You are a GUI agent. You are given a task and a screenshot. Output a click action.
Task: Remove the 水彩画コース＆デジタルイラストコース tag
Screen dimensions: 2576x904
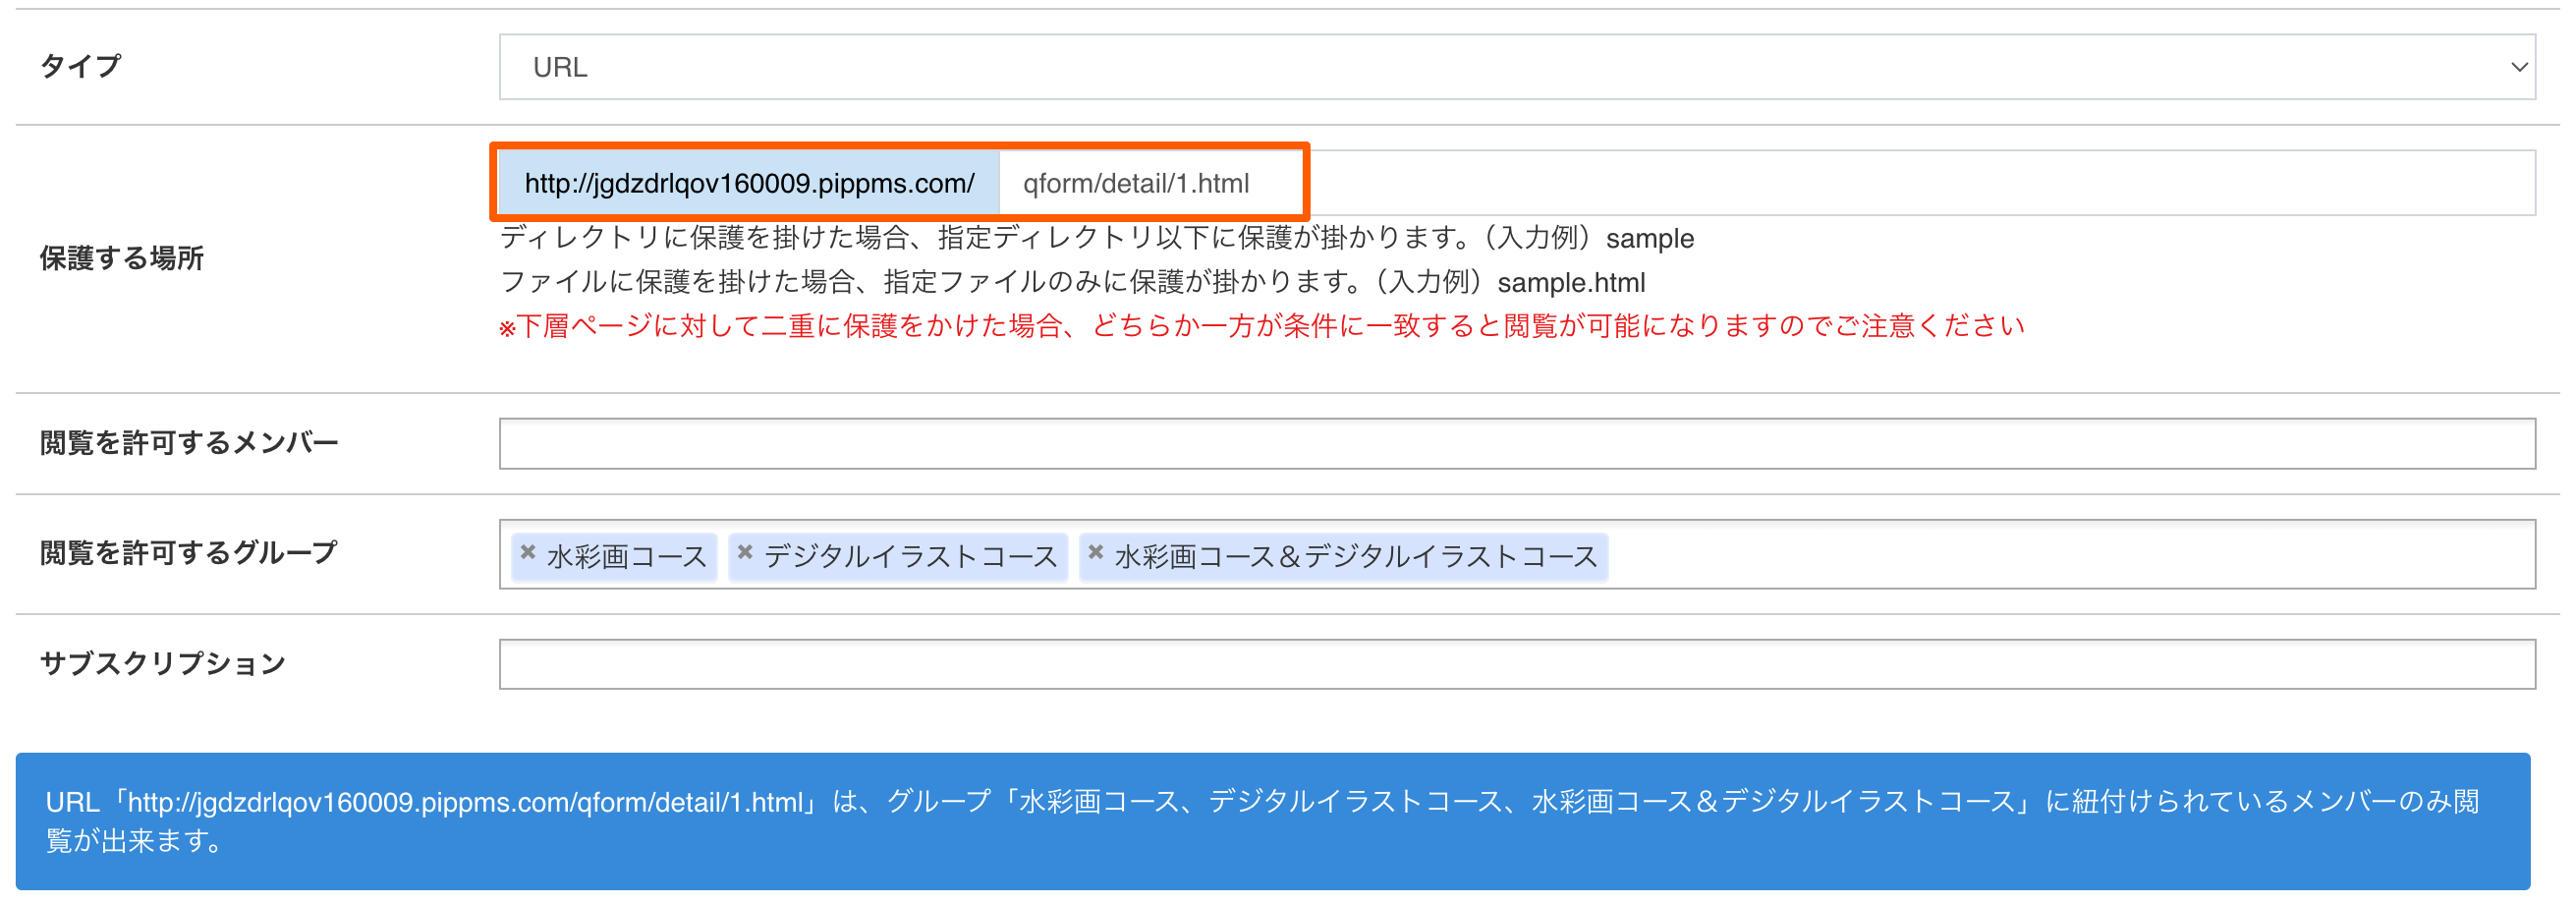1096,552
